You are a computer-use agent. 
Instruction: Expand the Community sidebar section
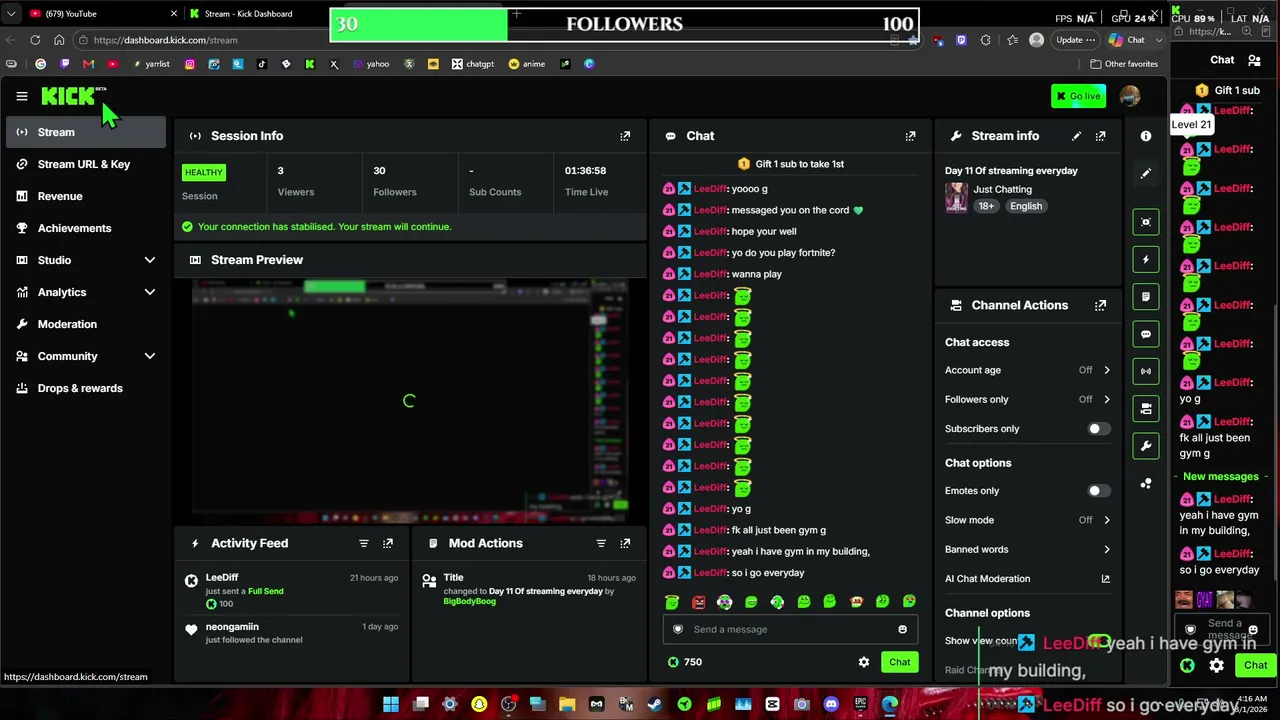pyautogui.click(x=150, y=356)
